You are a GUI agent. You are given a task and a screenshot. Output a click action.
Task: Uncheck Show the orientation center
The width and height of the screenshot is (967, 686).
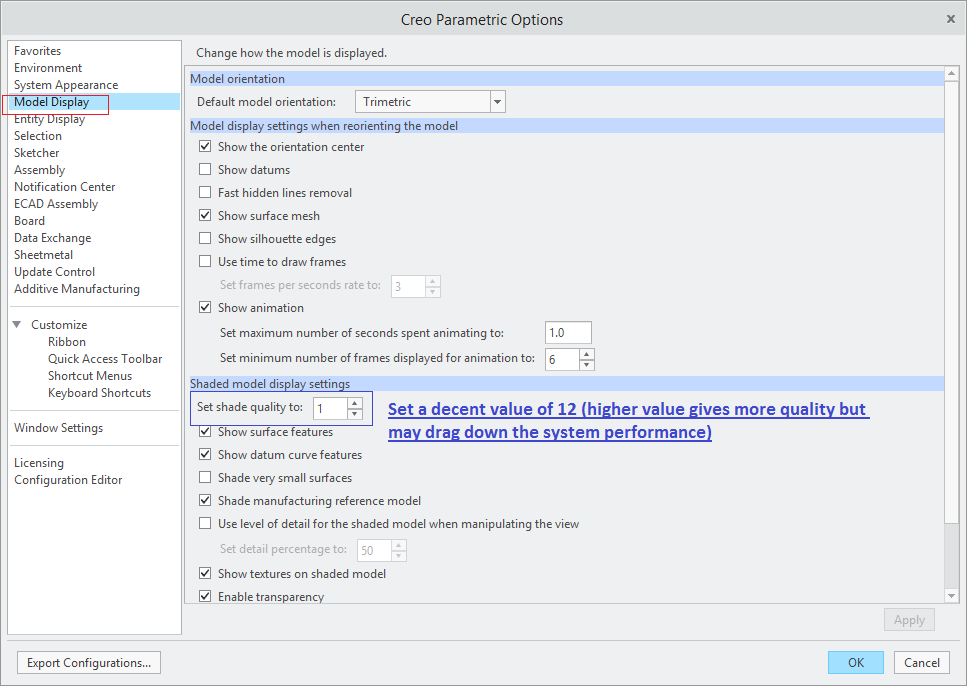pyautogui.click(x=205, y=145)
